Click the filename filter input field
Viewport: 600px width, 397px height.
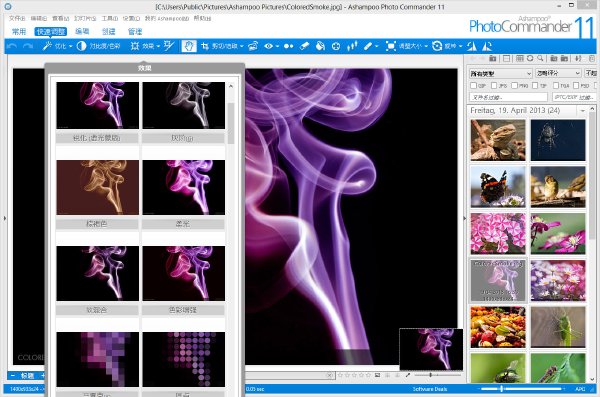click(508, 97)
